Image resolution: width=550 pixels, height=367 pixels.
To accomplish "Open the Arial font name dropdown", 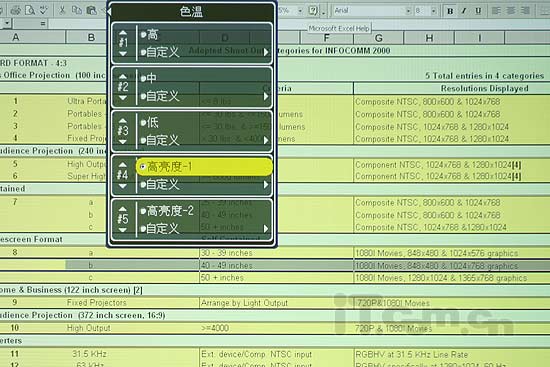I will (x=408, y=11).
